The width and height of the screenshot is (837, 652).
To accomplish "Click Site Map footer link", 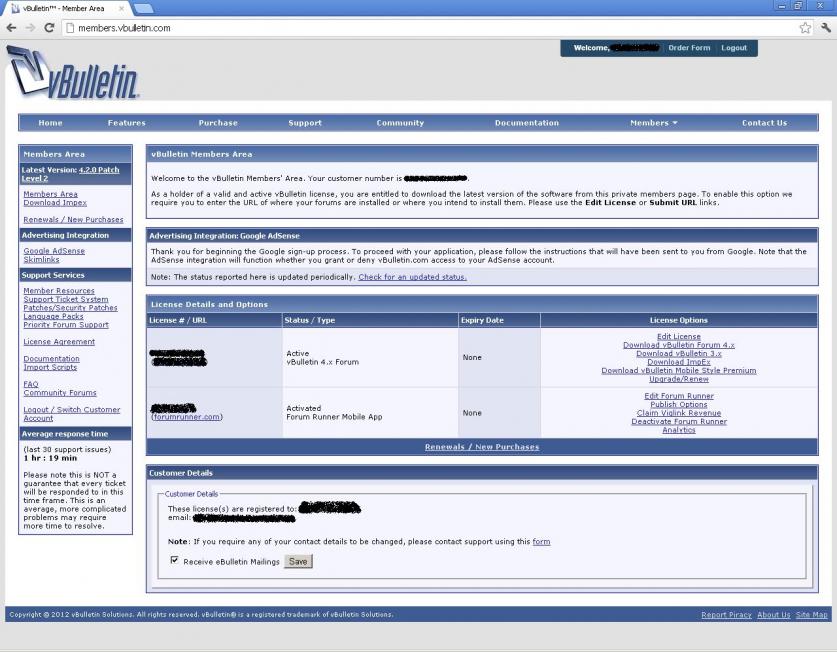I will click(811, 615).
